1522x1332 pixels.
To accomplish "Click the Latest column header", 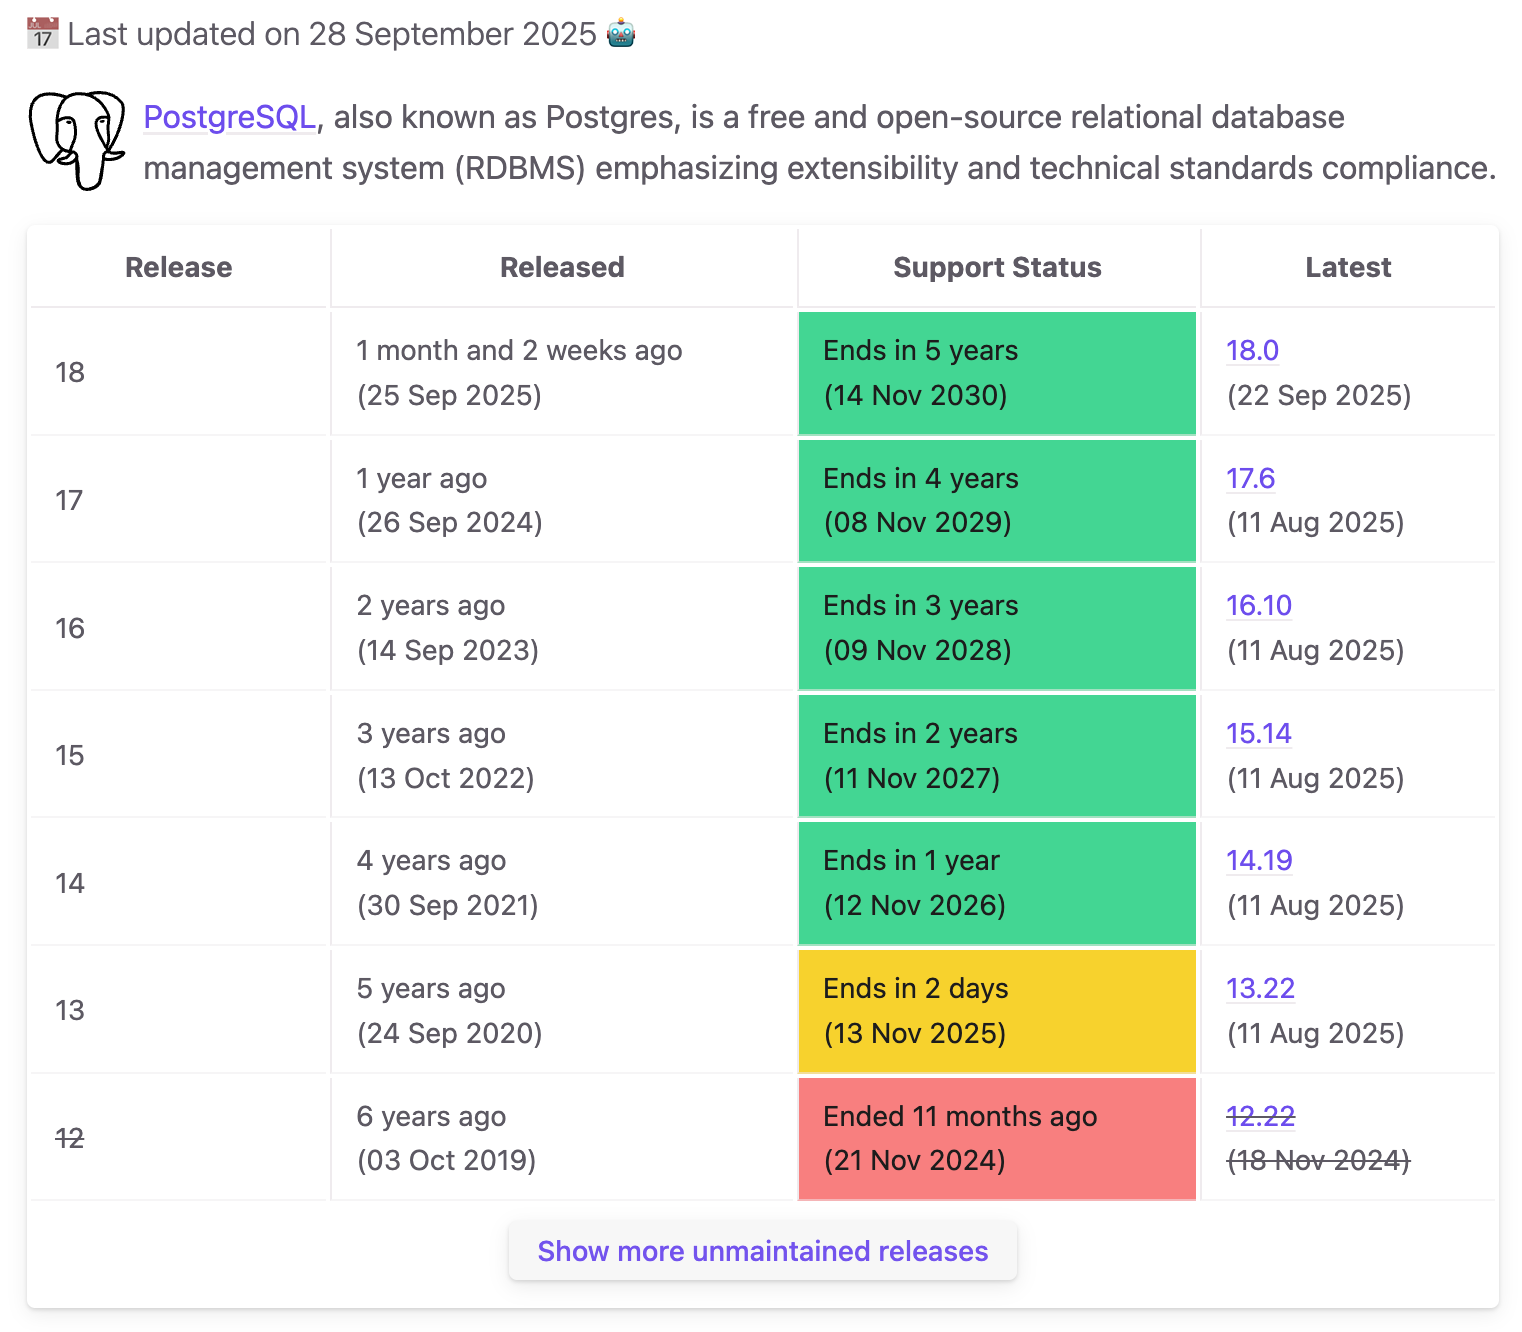I will click(1348, 267).
